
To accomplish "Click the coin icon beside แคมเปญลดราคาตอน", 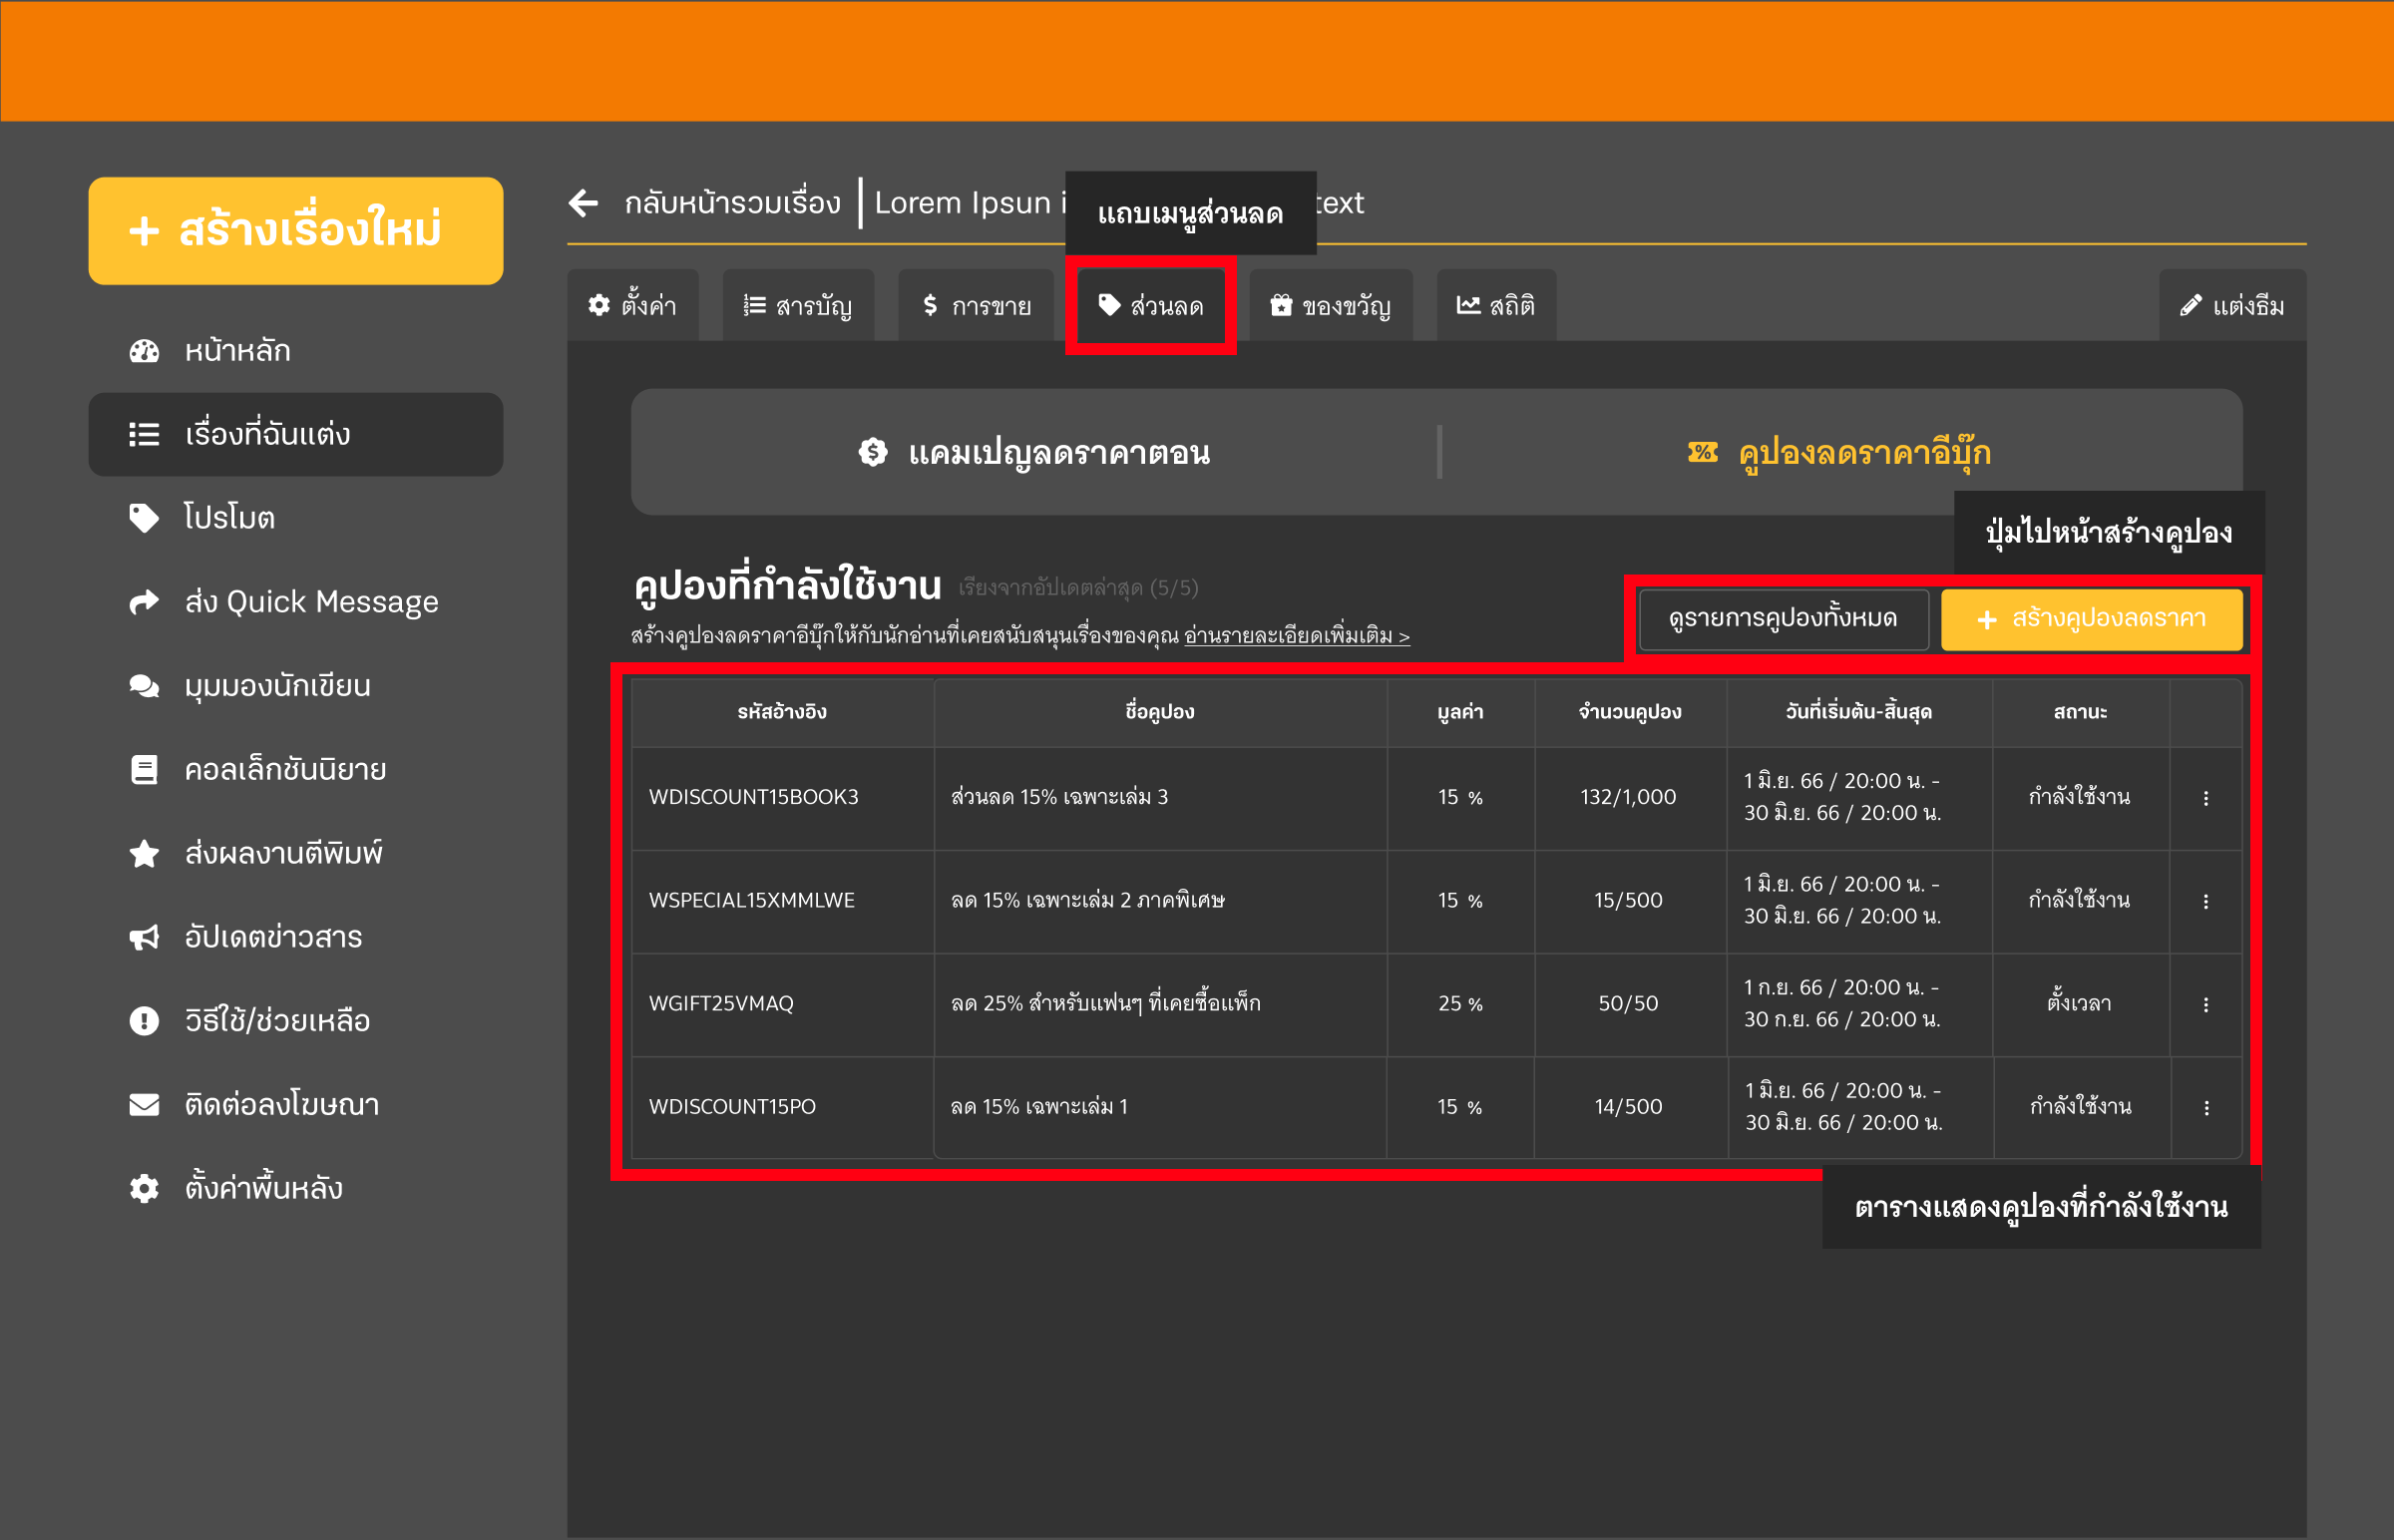I will point(873,453).
